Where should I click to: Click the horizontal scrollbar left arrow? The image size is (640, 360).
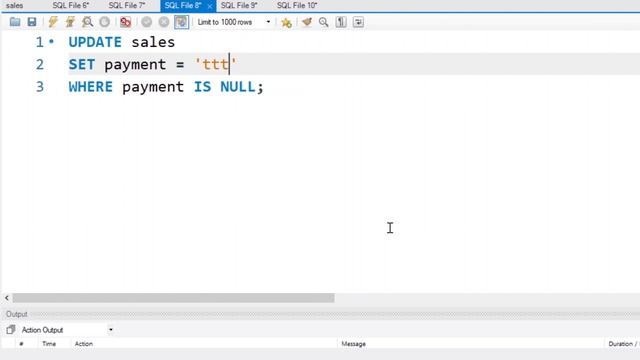(7, 298)
